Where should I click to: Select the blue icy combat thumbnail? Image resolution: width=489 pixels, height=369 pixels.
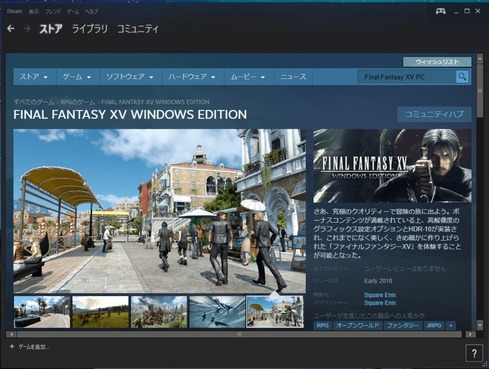tap(217, 312)
